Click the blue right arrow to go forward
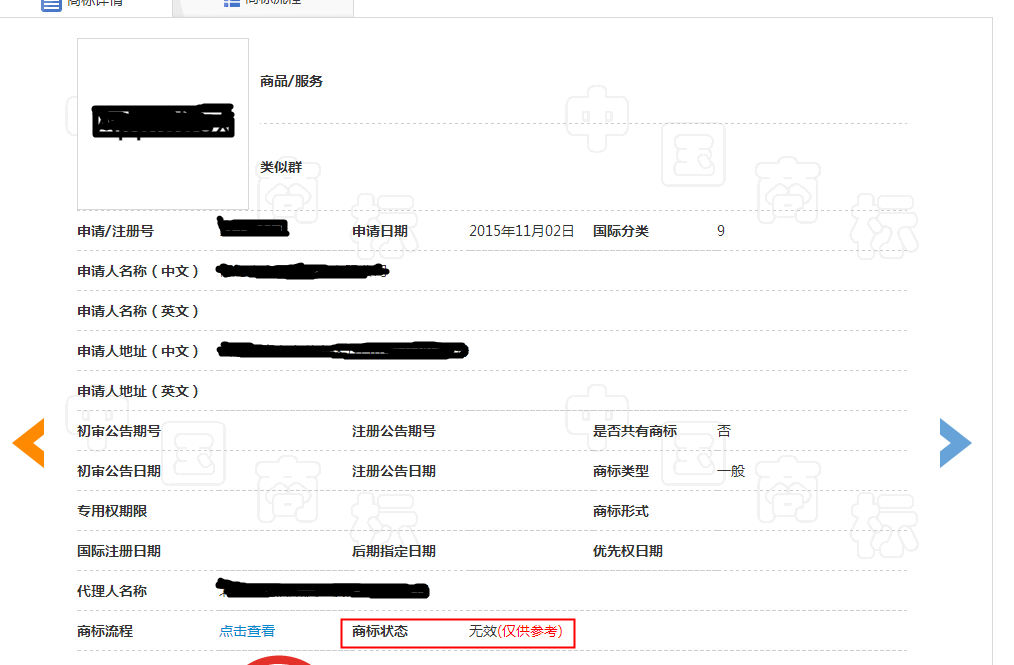Viewport: 1014px width, 665px height. (956, 443)
